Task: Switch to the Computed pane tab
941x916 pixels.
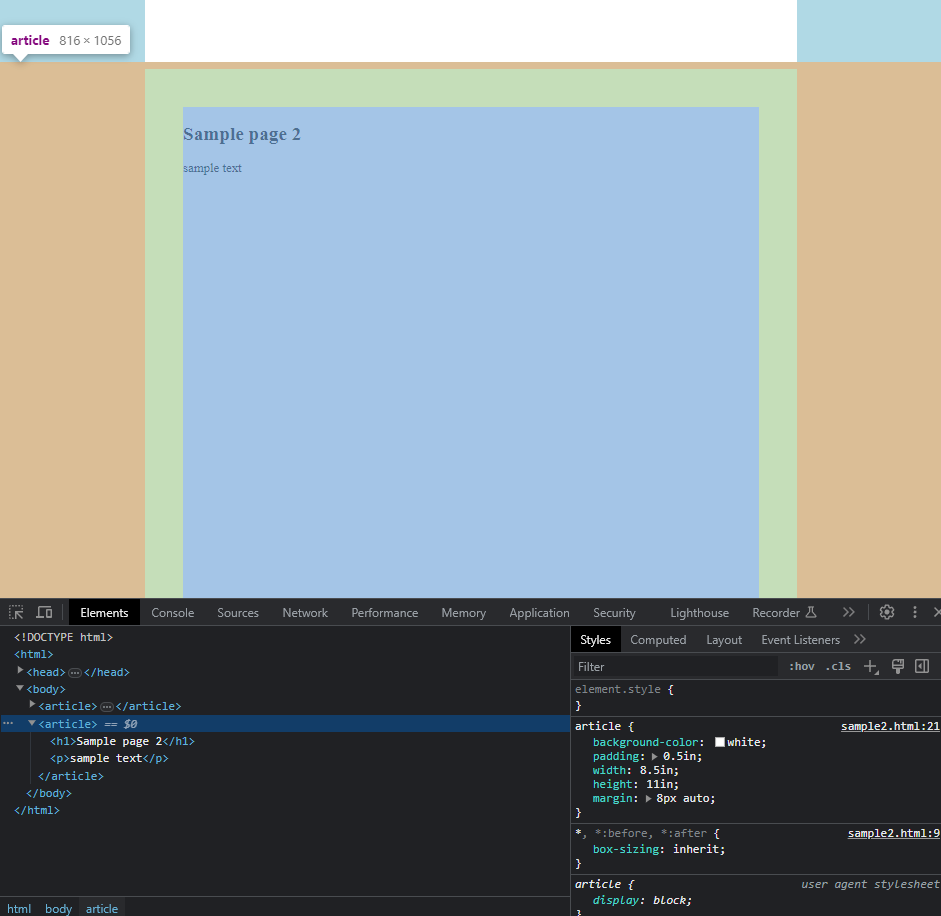Action: tap(658, 640)
